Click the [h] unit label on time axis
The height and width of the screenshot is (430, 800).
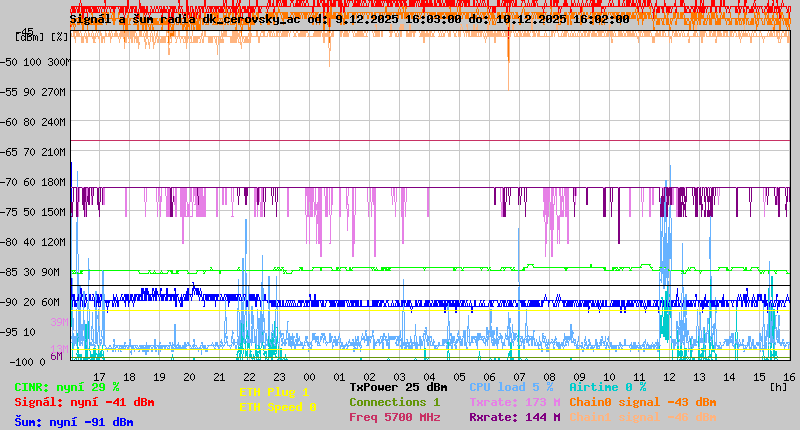coord(778,387)
